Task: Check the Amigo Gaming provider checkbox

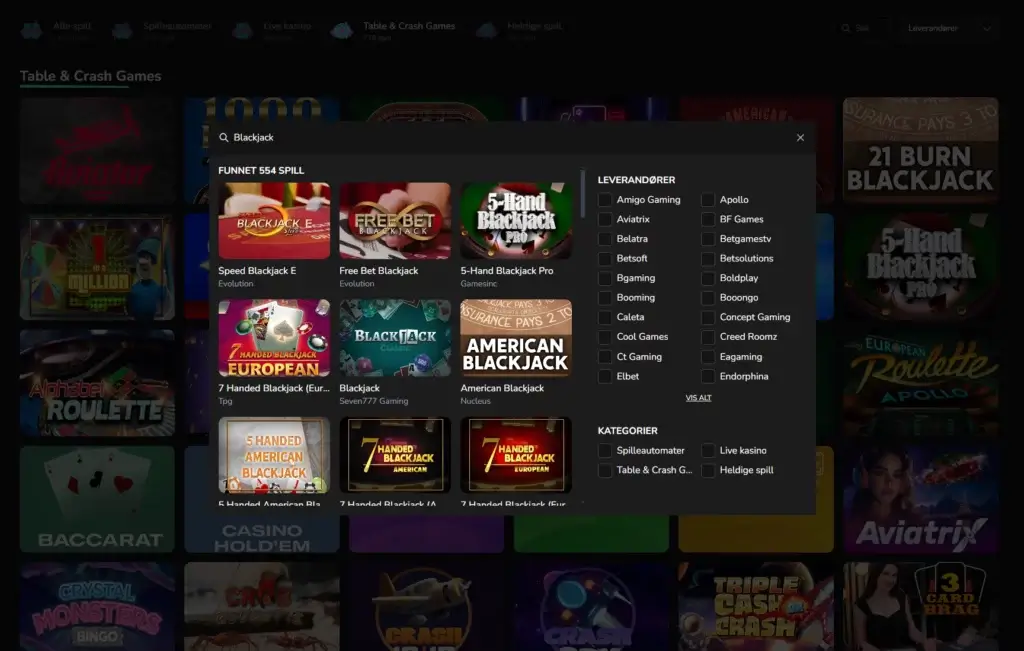Action: (605, 200)
